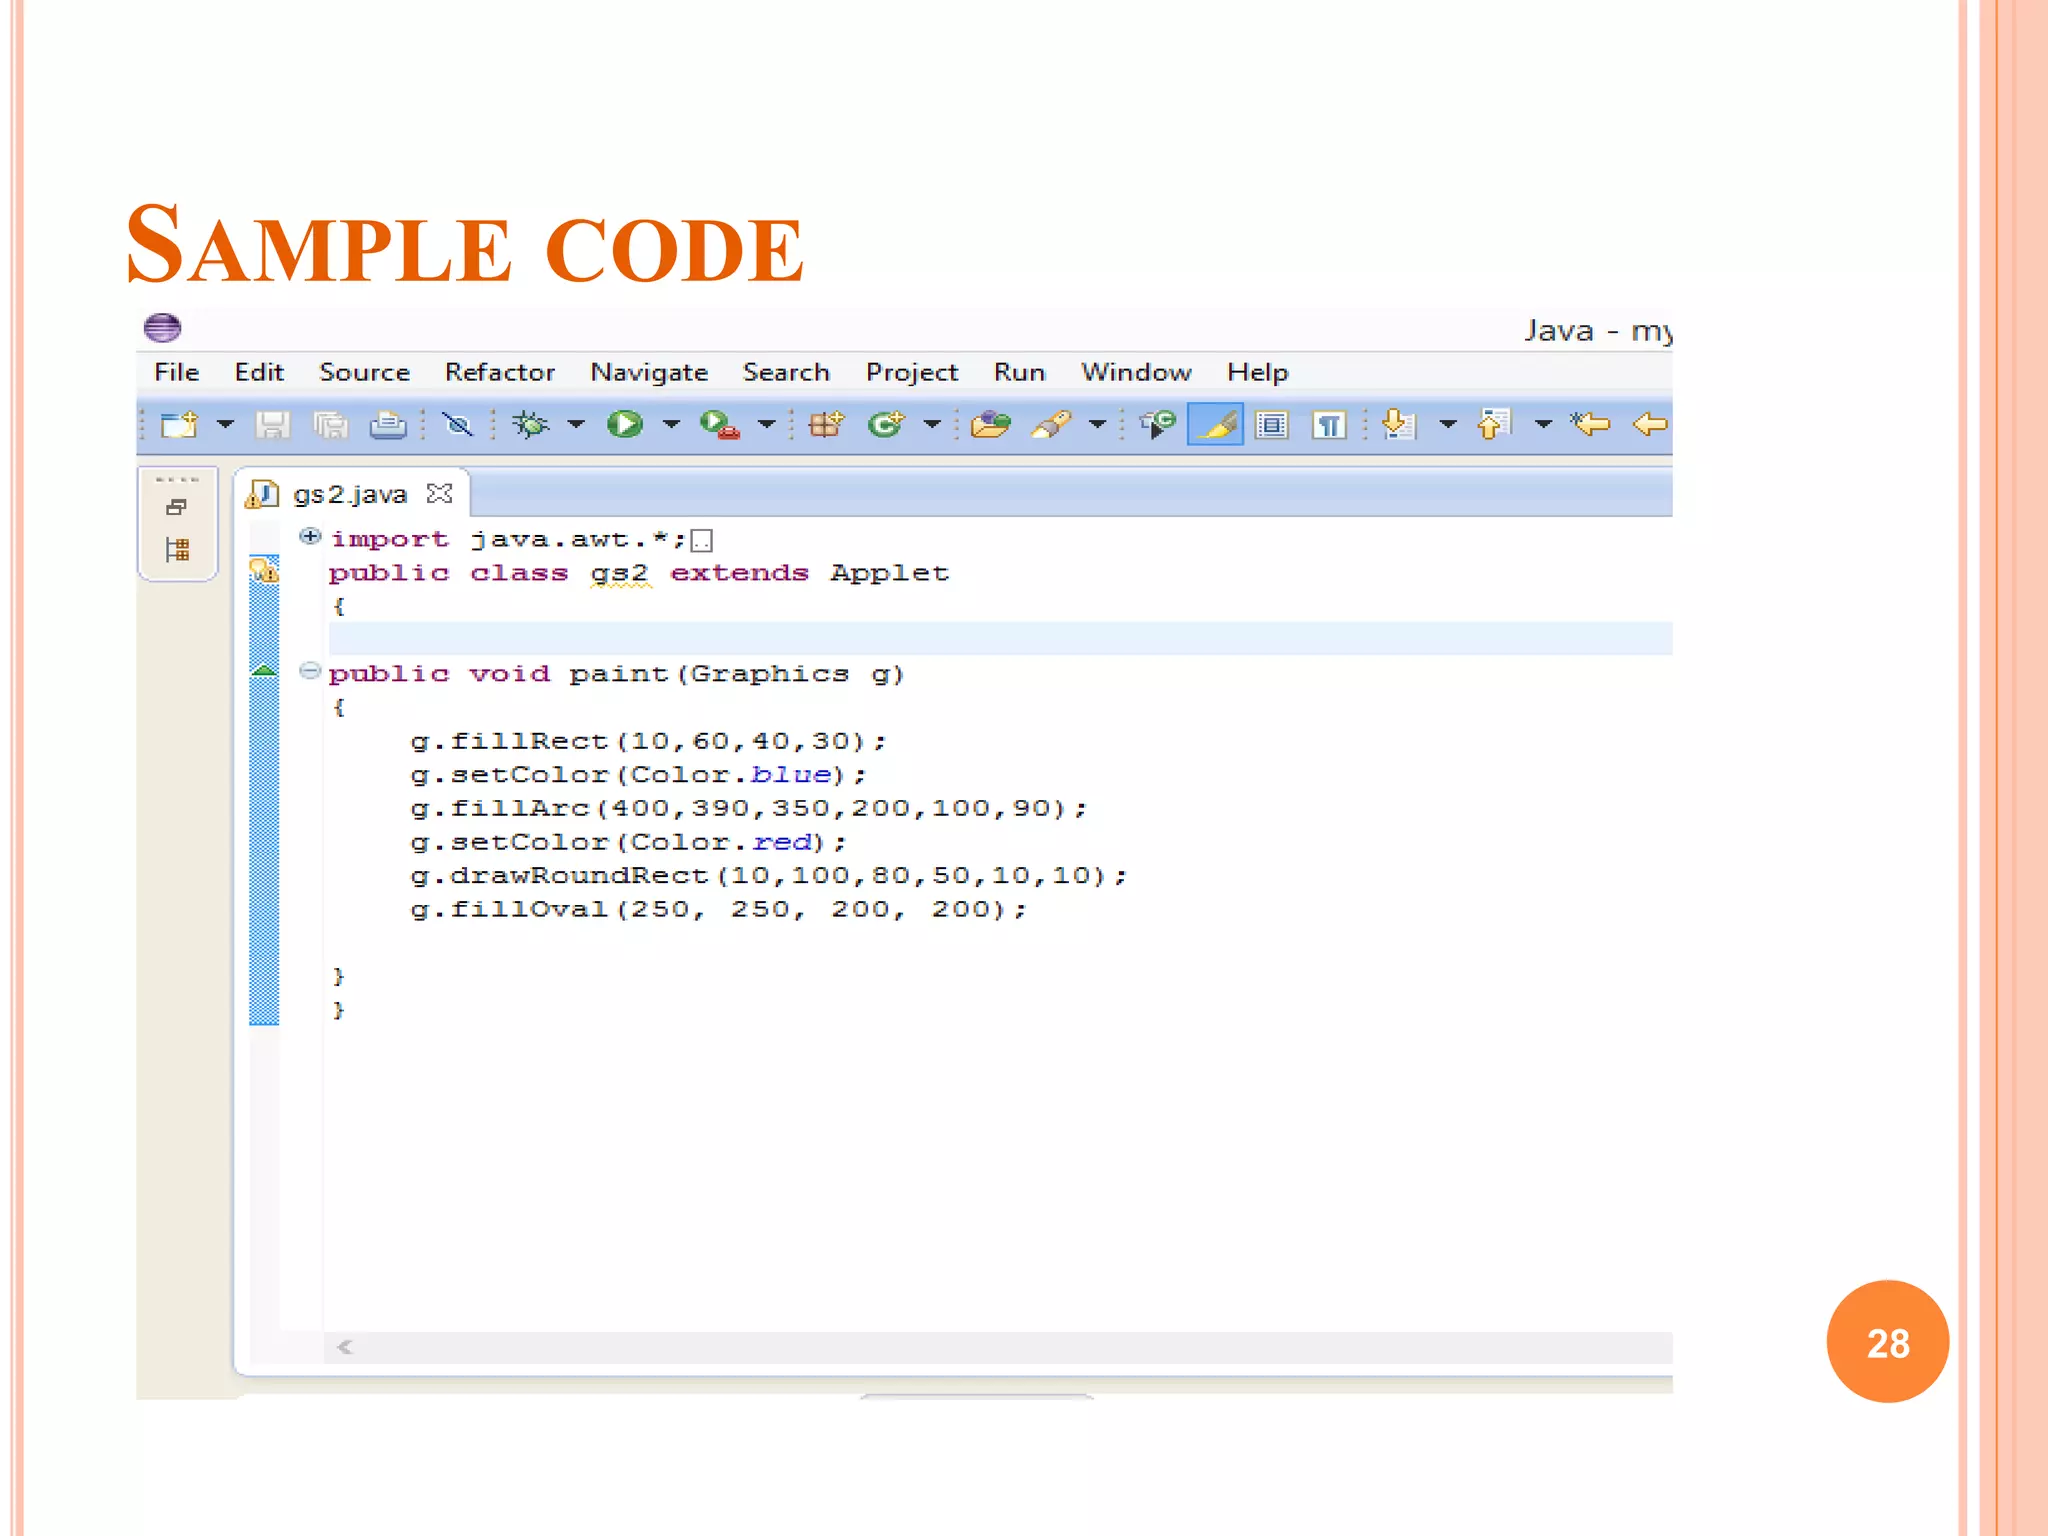
Task: Click the warning marker beside class gs2
Action: click(x=264, y=571)
